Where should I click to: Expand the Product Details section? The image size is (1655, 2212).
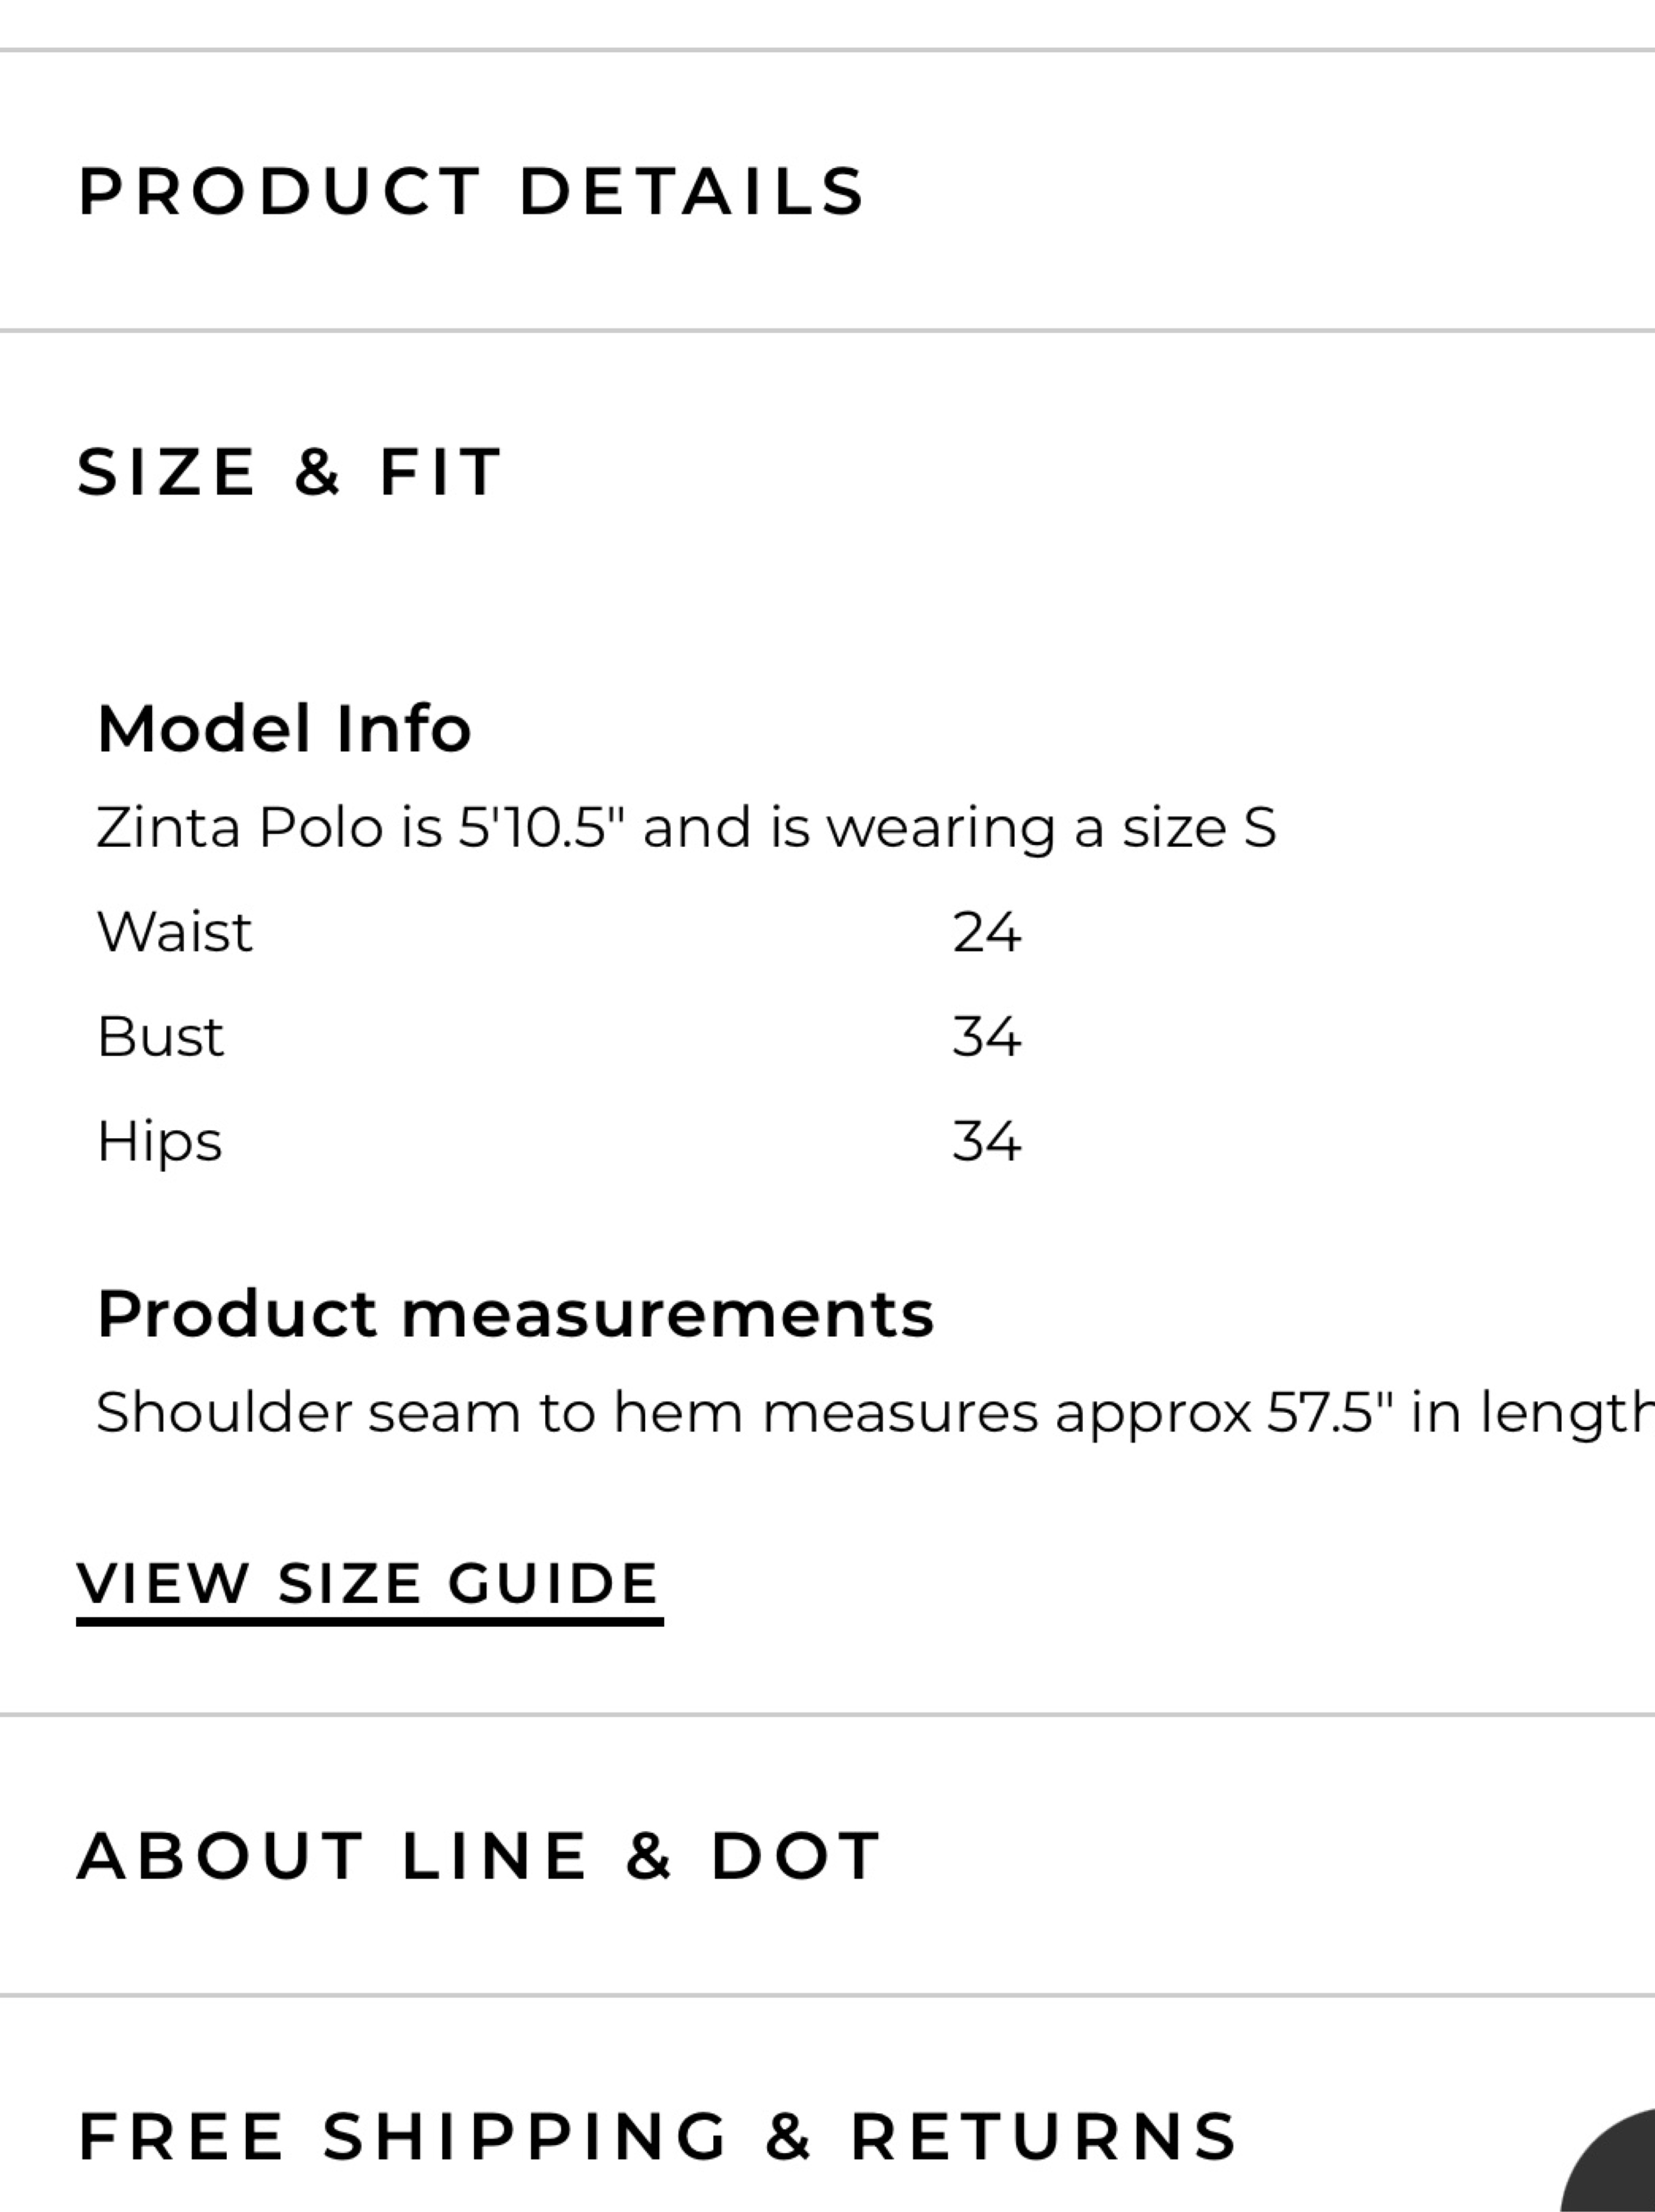click(827, 190)
